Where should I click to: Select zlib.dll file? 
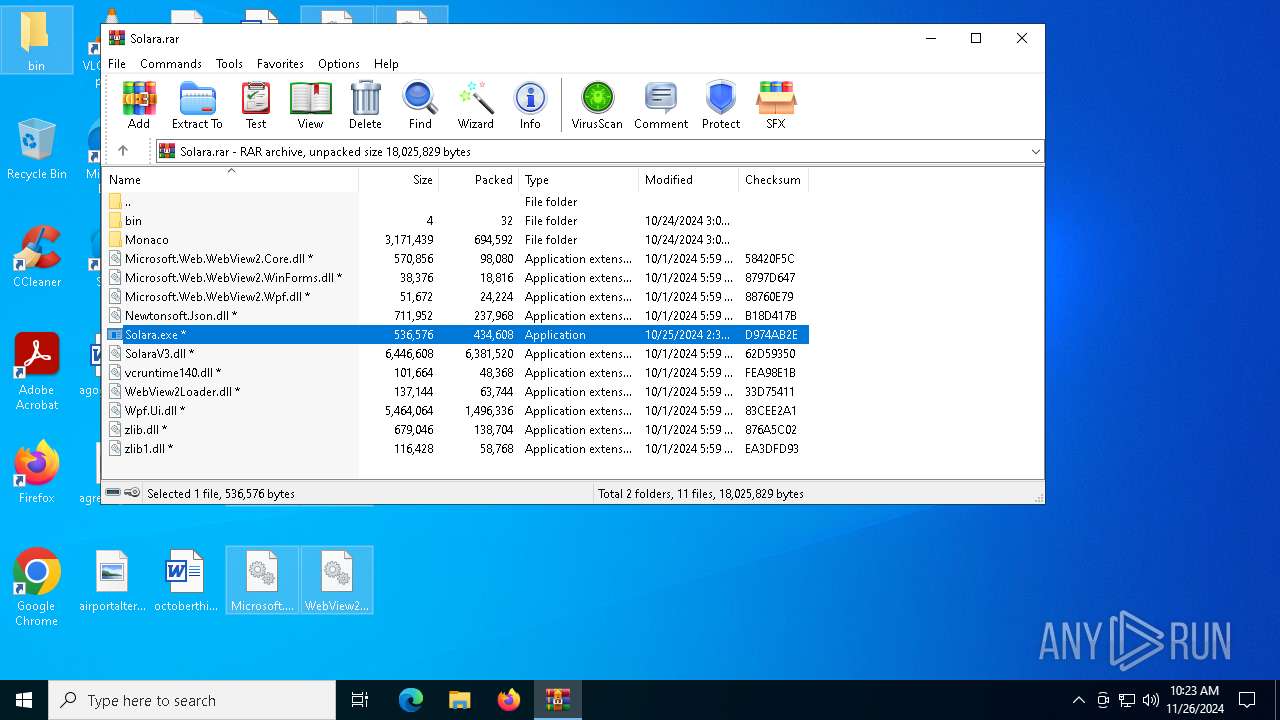click(x=456, y=430)
